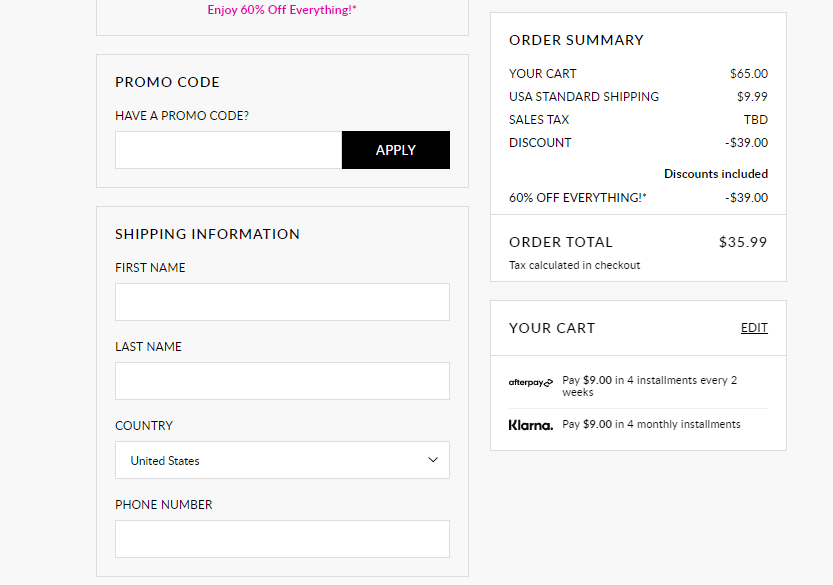Click 'Enjoy 60% Off Everything!*' promo text
833x585 pixels.
pyautogui.click(x=282, y=10)
